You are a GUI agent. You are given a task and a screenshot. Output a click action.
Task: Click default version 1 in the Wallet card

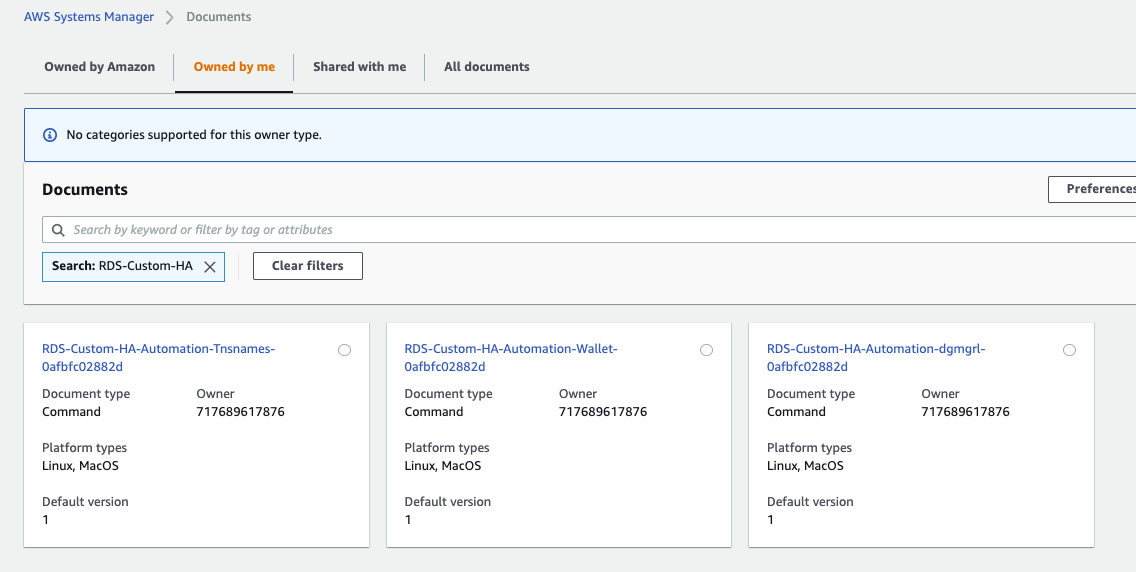[408, 520]
